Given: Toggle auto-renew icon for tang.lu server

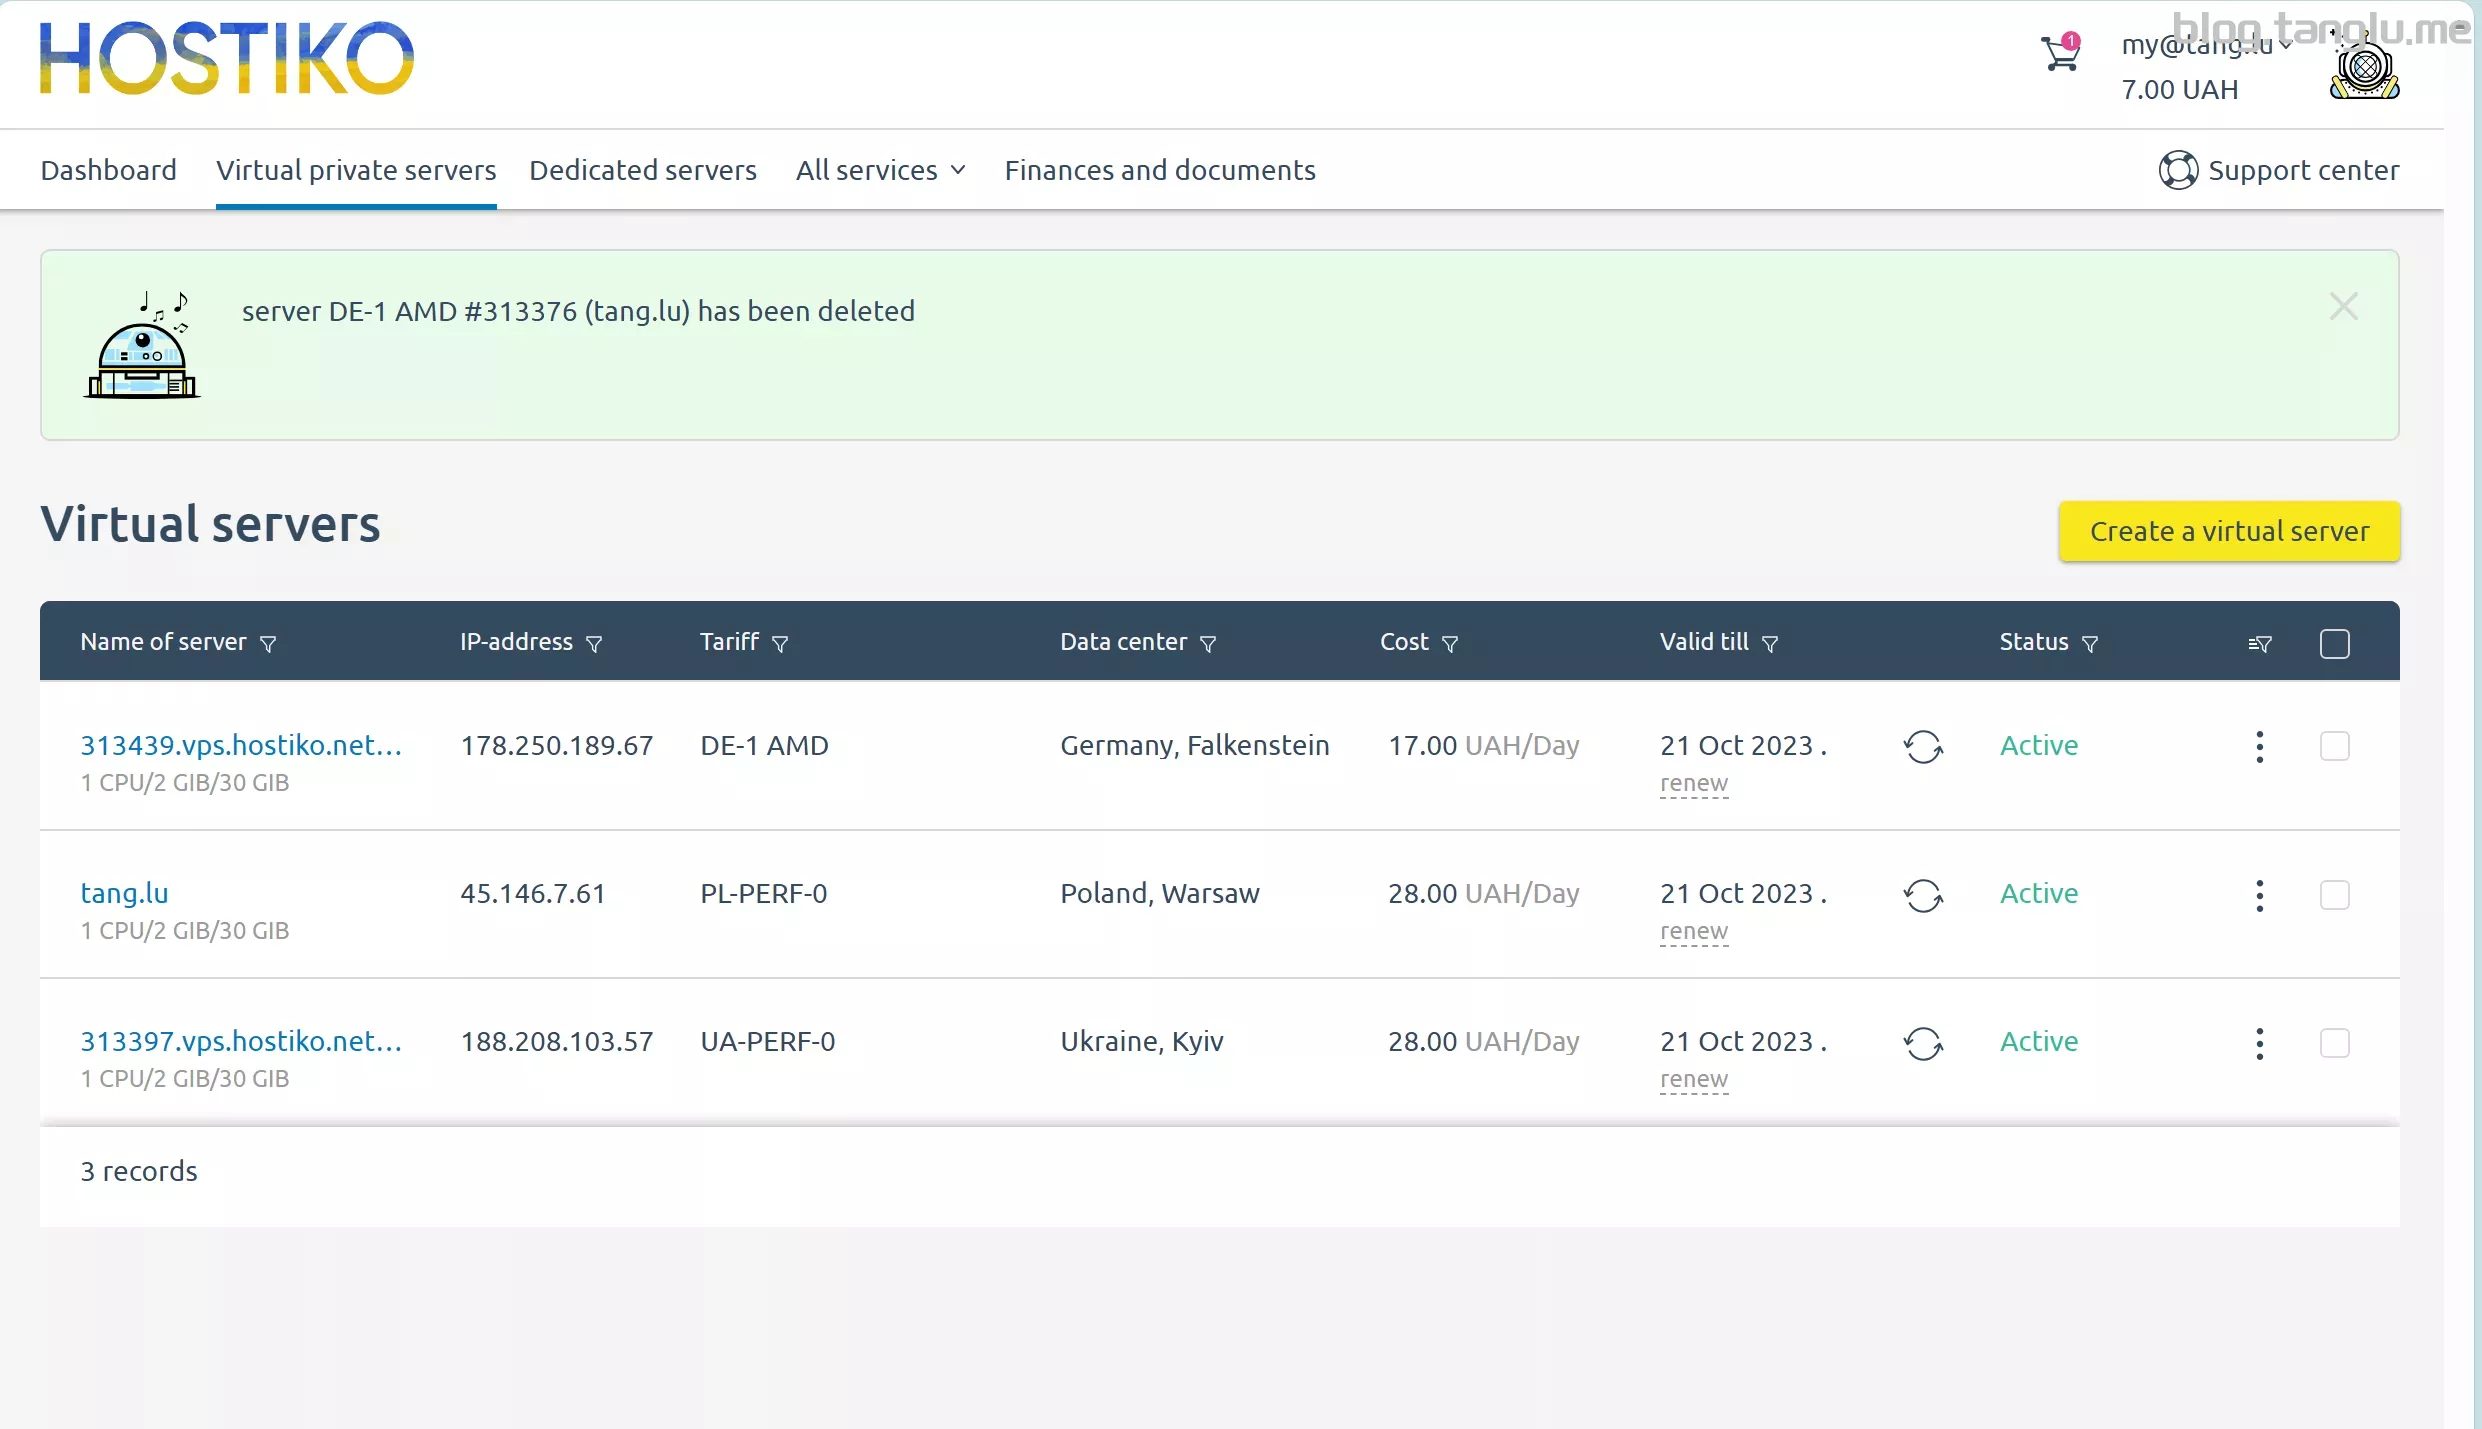Looking at the screenshot, I should tap(1923, 895).
